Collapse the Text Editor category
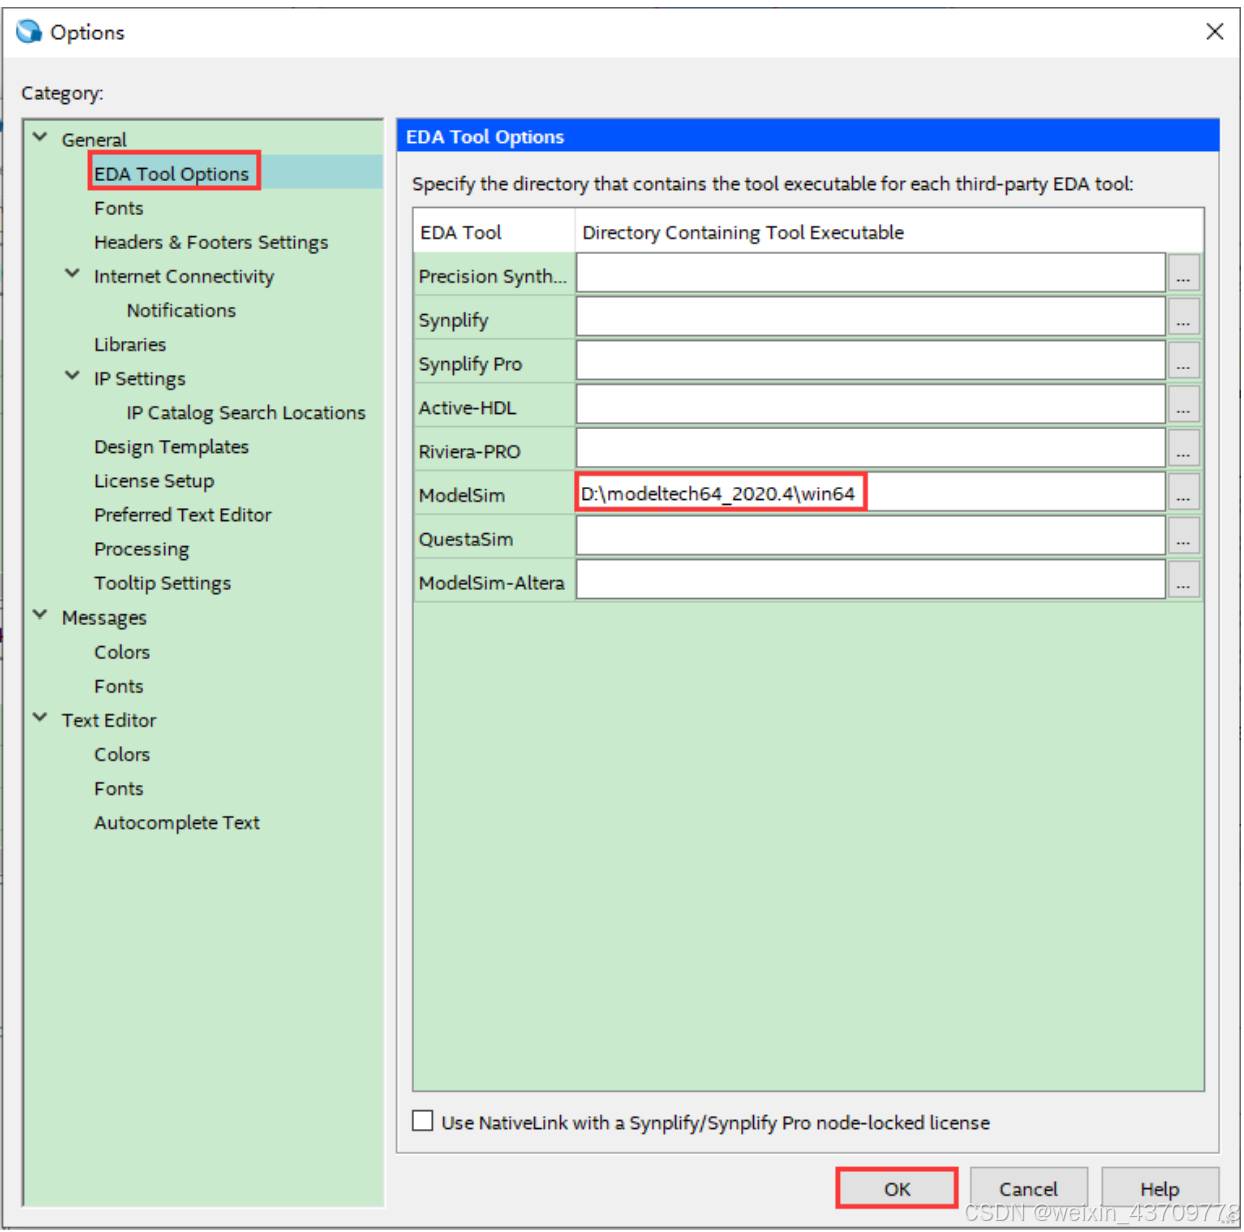1244x1232 pixels. (40, 718)
